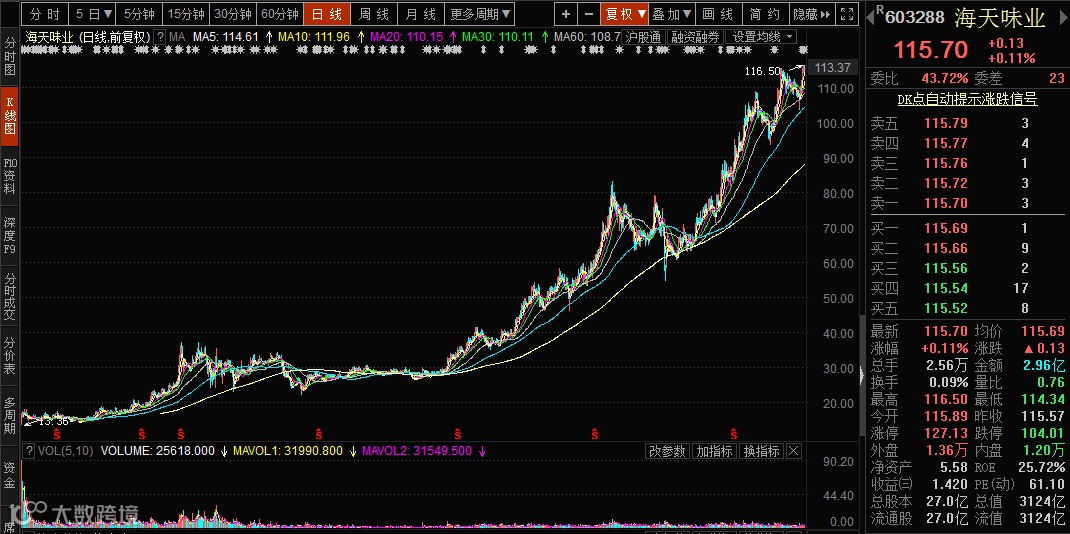This screenshot has height=534, width=1070.
Task: Open F10资料 sidebar page
Action: [10, 176]
